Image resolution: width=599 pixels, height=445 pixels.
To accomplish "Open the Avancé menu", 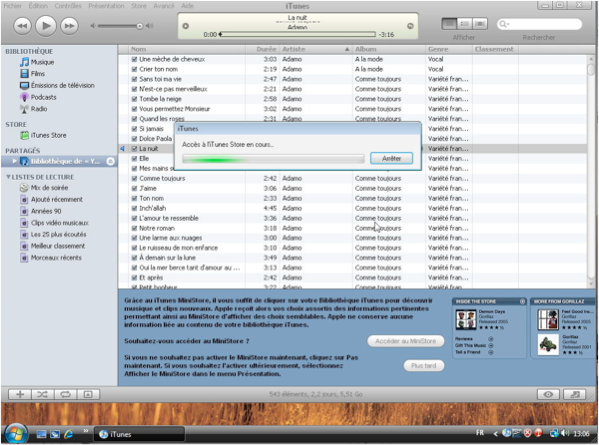I will pos(164,6).
